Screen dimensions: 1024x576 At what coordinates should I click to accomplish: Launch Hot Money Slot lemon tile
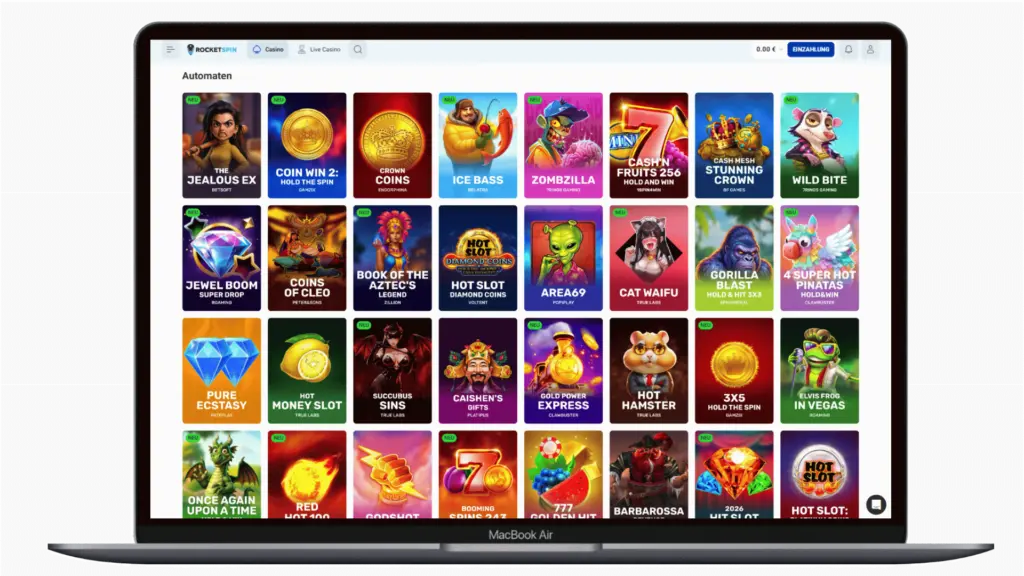coord(307,370)
